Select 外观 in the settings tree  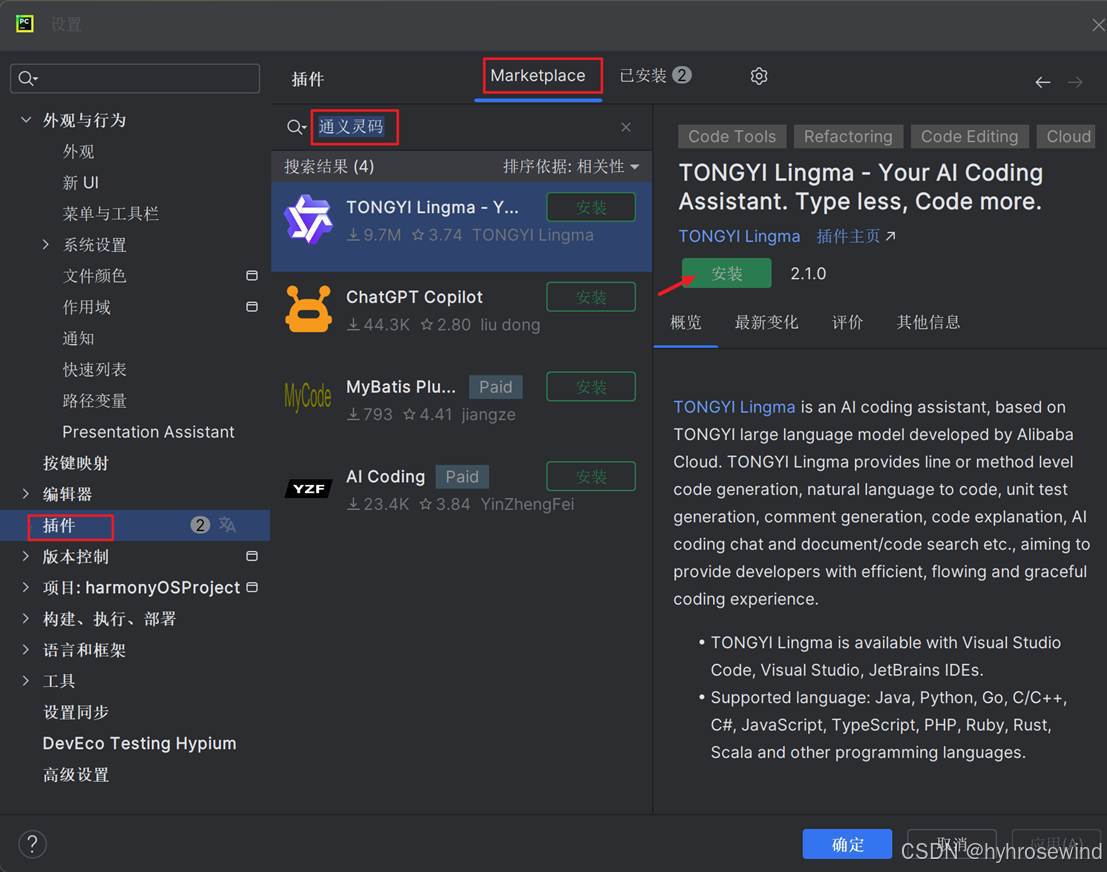click(78, 152)
